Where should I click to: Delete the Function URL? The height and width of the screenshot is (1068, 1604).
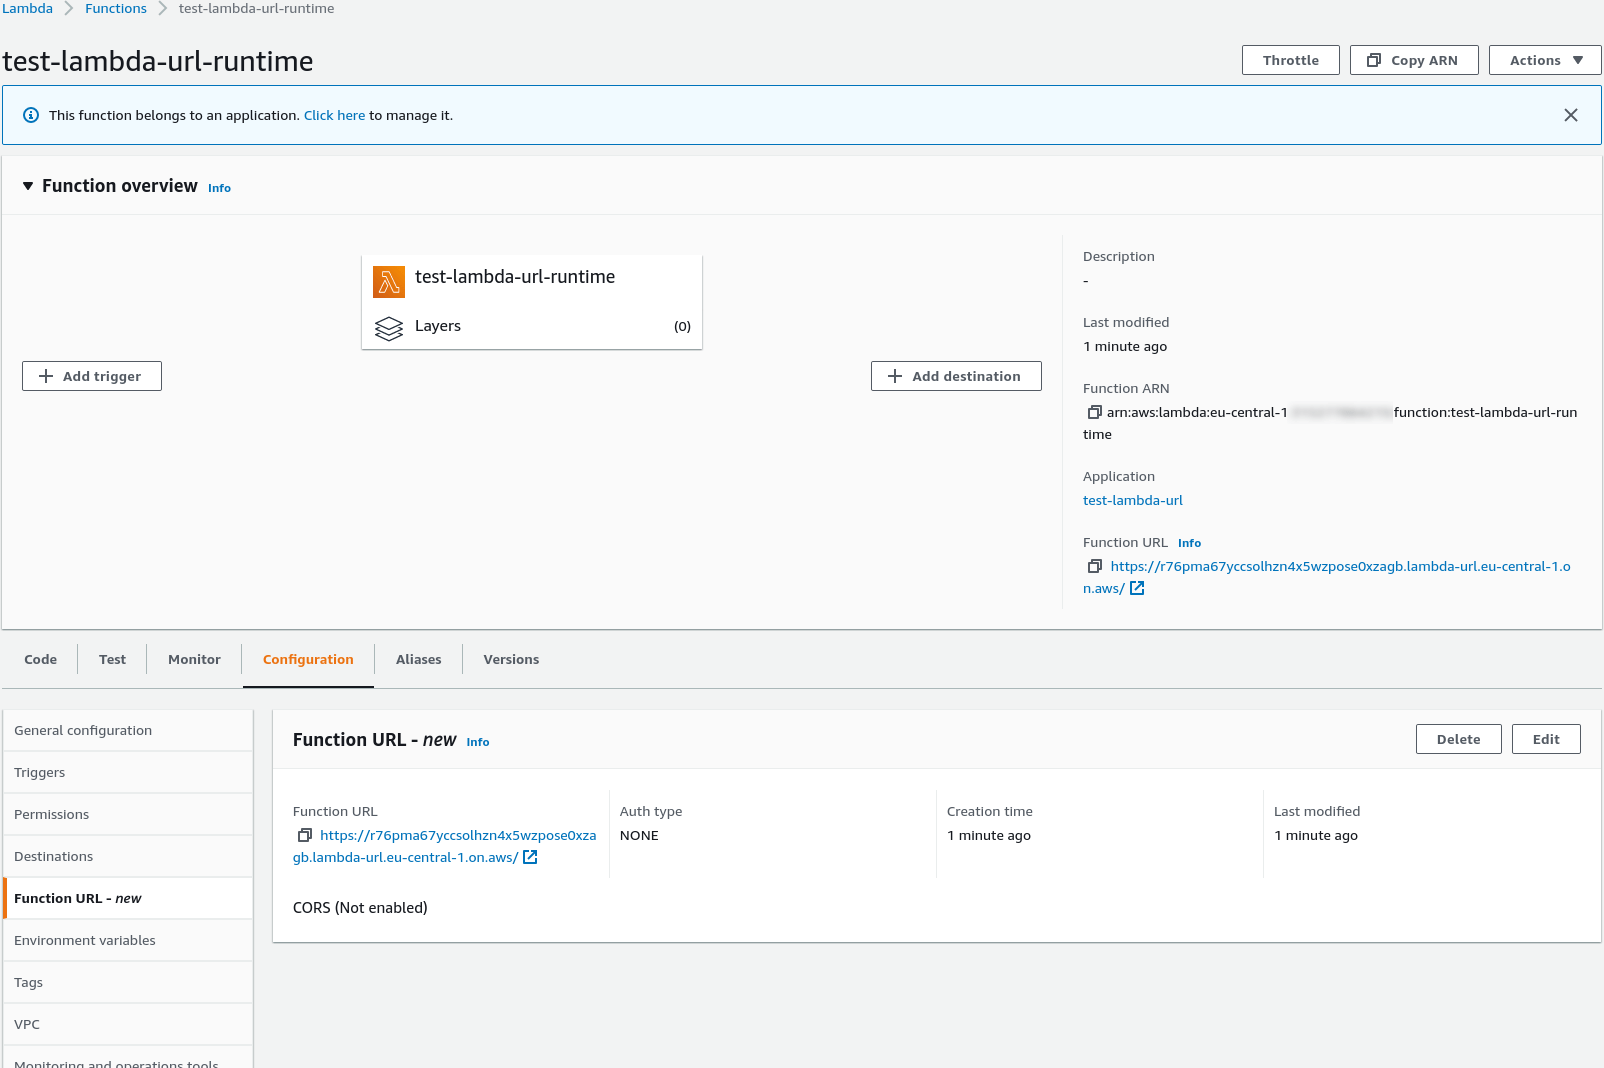(x=1459, y=739)
